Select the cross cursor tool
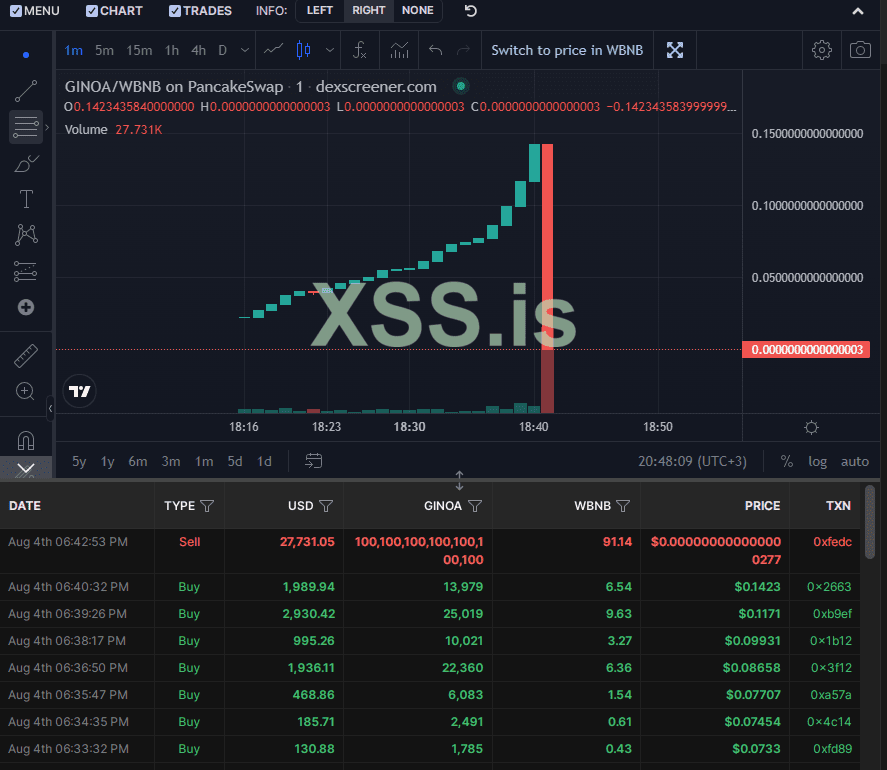887x770 pixels. [25, 55]
